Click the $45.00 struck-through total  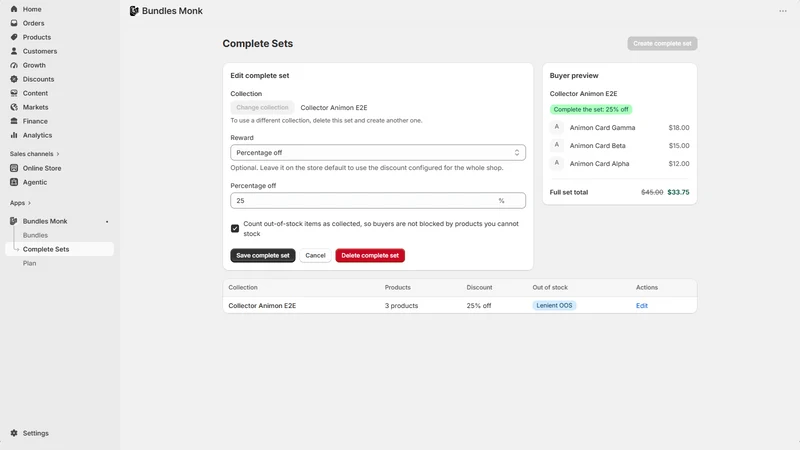tap(652, 192)
